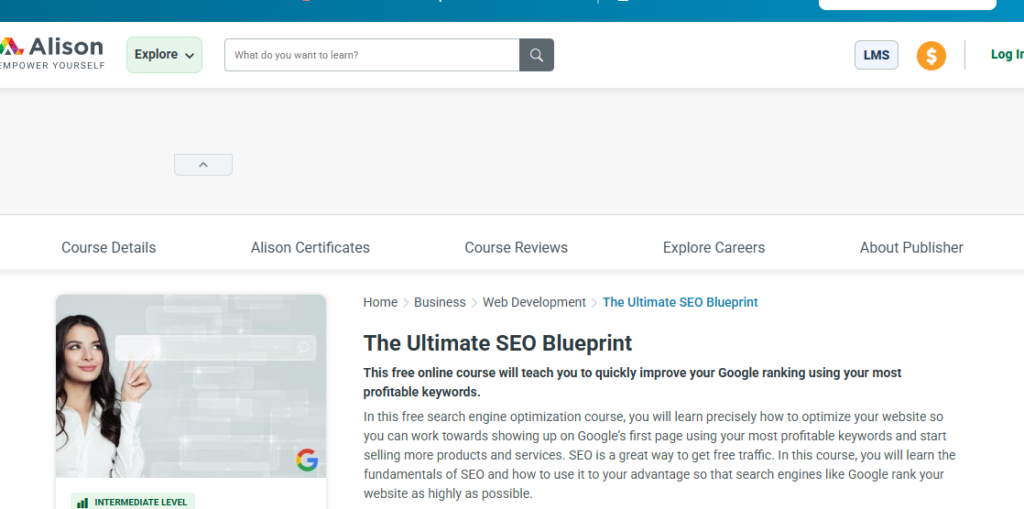Focus the 'What do you want to learn?' search box
This screenshot has width=1024, height=509.
[372, 55]
